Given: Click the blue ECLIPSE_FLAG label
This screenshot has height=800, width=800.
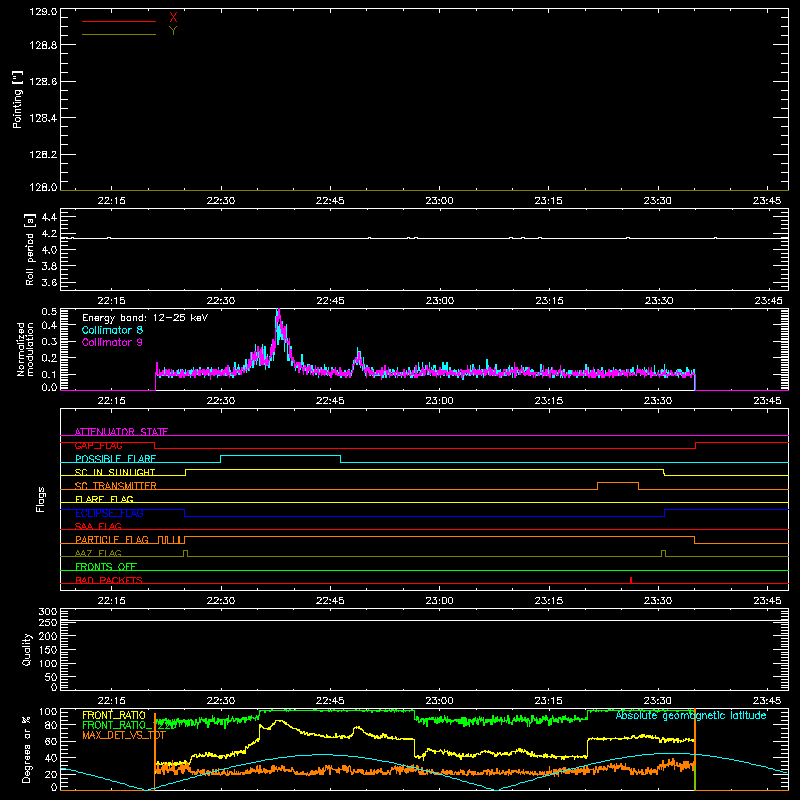Looking at the screenshot, I should [x=109, y=513].
